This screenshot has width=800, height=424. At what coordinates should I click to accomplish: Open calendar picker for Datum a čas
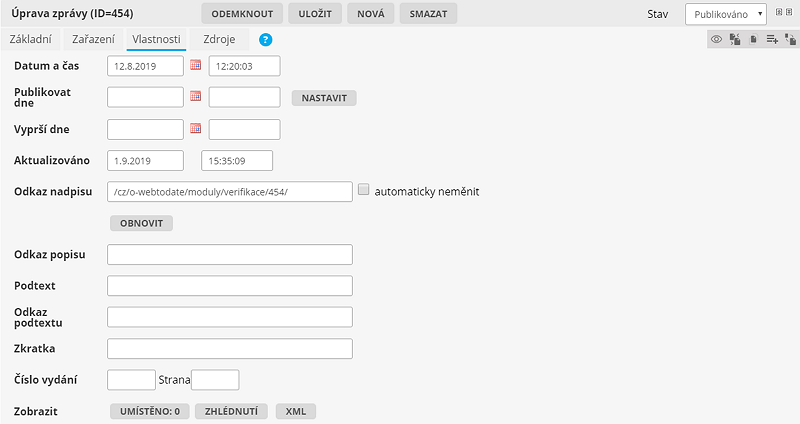click(x=196, y=66)
